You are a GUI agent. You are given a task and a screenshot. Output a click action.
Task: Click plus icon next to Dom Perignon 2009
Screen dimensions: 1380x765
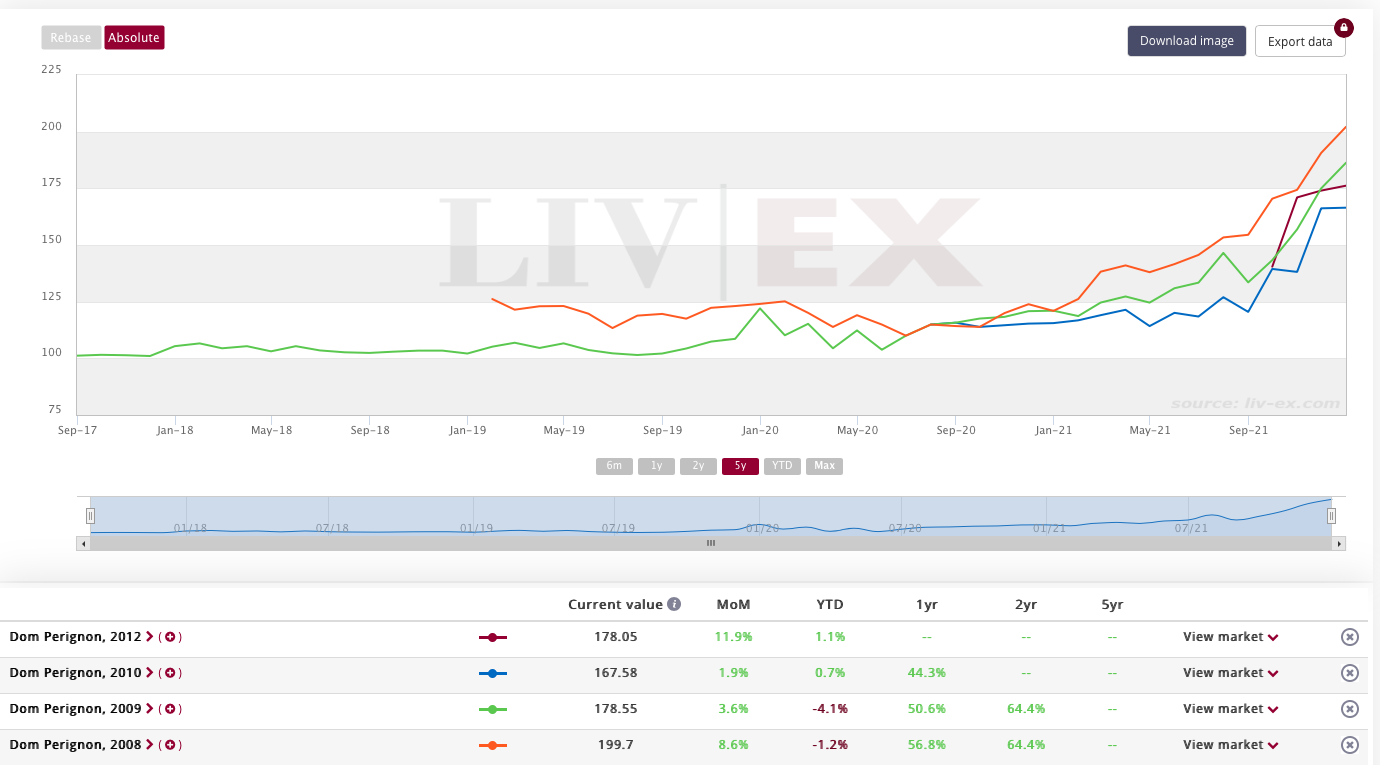pyautogui.click(x=170, y=709)
